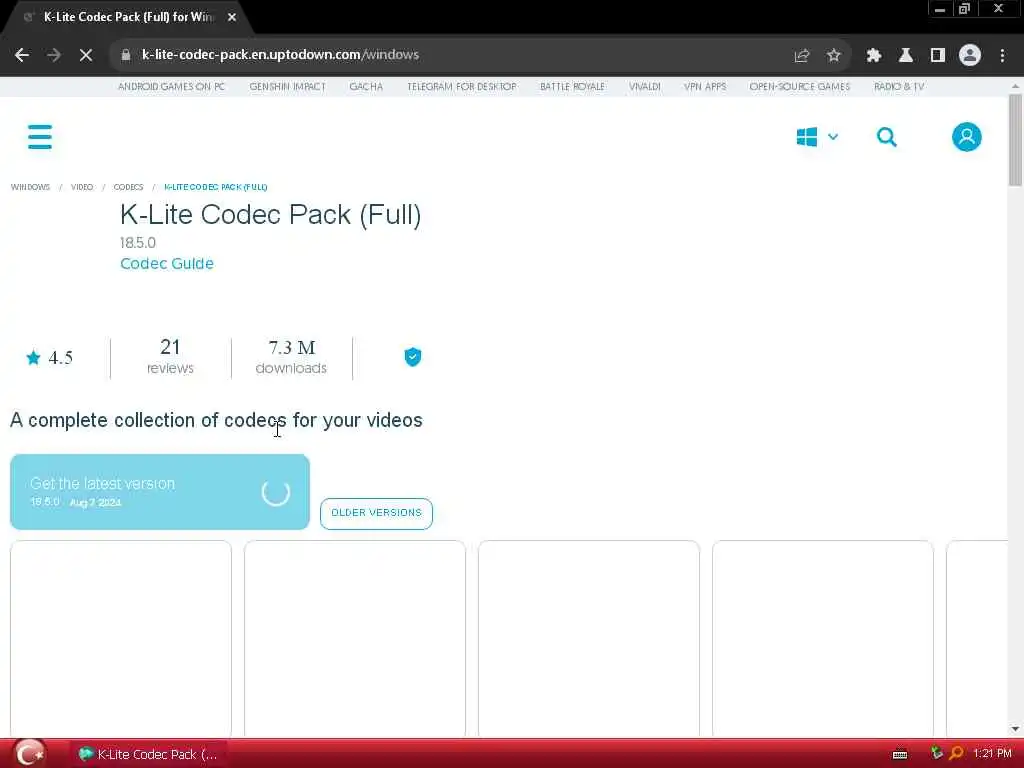
Task: Click the Codecs breadcrumb link
Action: [128, 187]
